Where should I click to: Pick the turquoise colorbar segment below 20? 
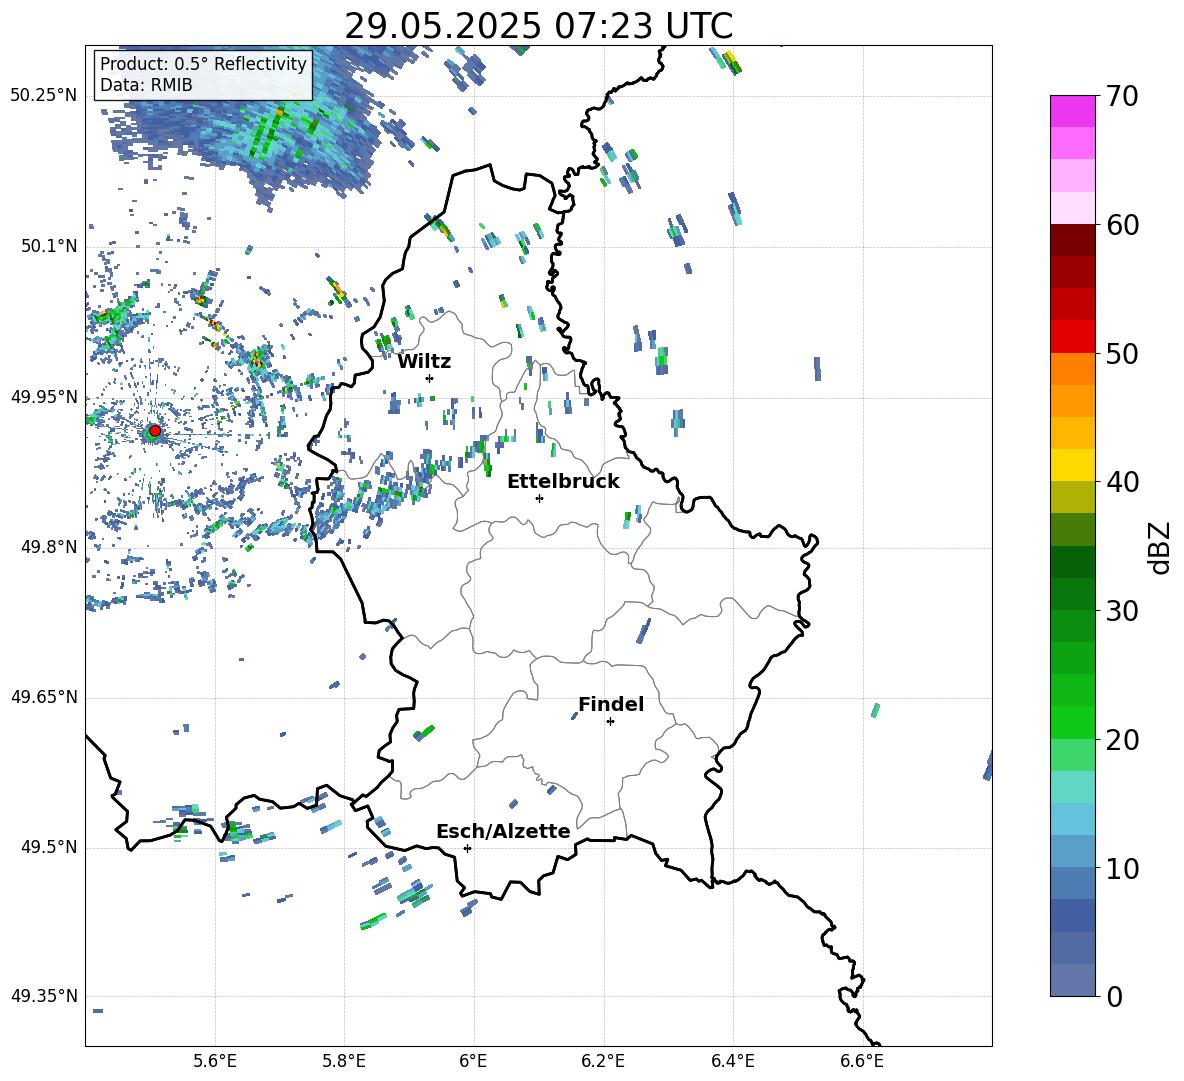coord(1073,787)
